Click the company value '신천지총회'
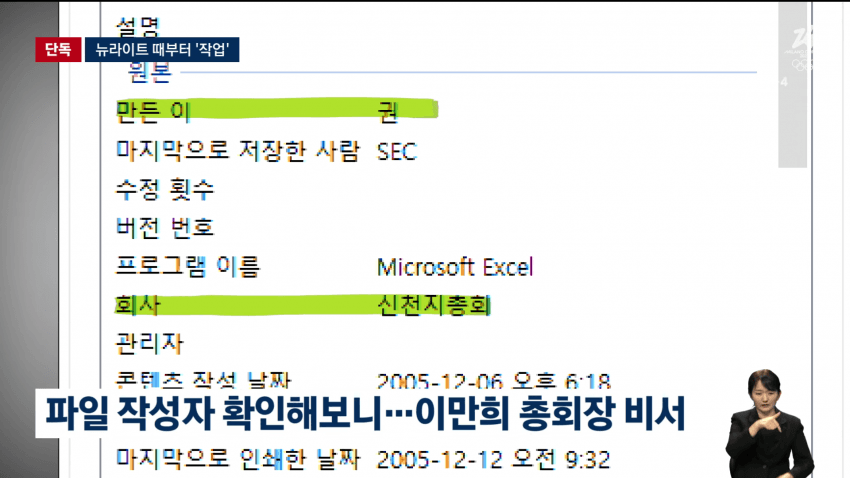The width and height of the screenshot is (850, 478). (x=433, y=305)
